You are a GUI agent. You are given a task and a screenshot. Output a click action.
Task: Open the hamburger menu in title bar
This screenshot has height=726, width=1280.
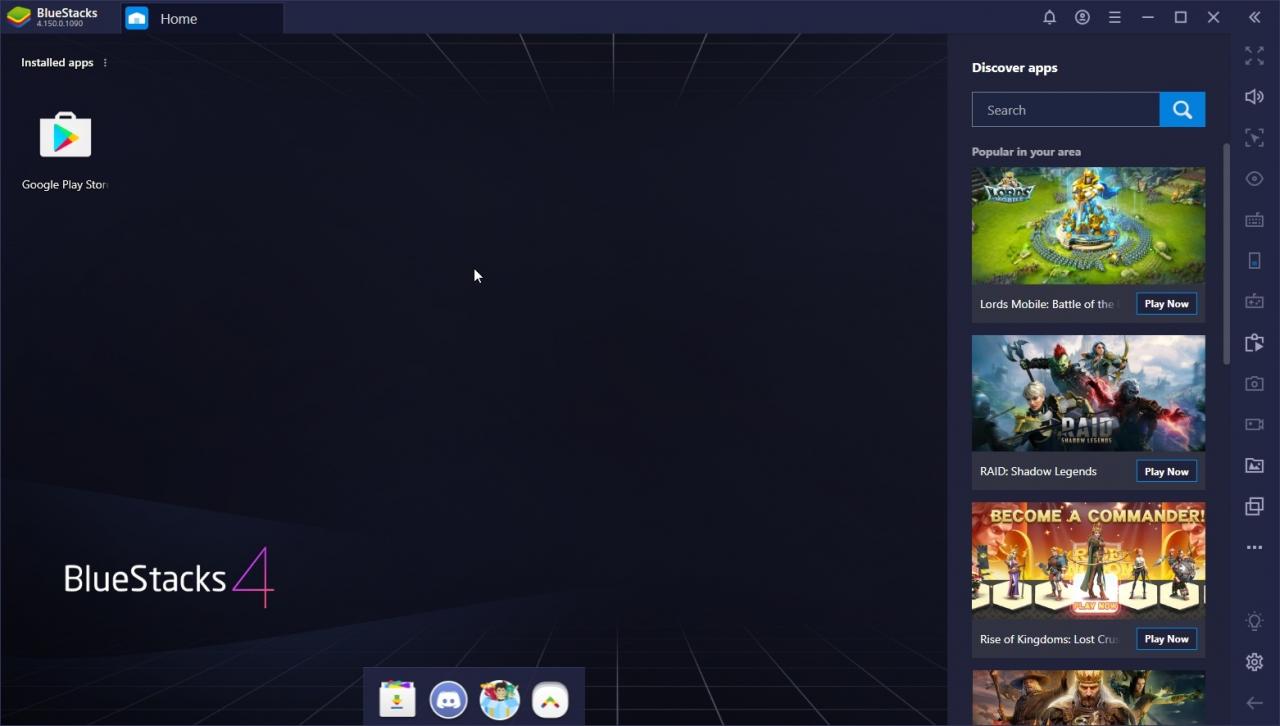pos(1114,17)
